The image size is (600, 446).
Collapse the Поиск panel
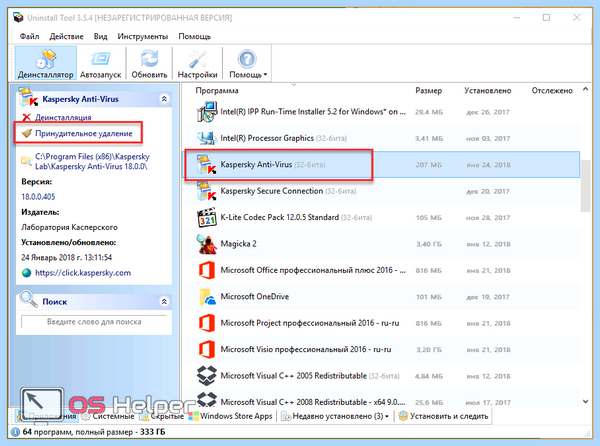click(x=164, y=302)
